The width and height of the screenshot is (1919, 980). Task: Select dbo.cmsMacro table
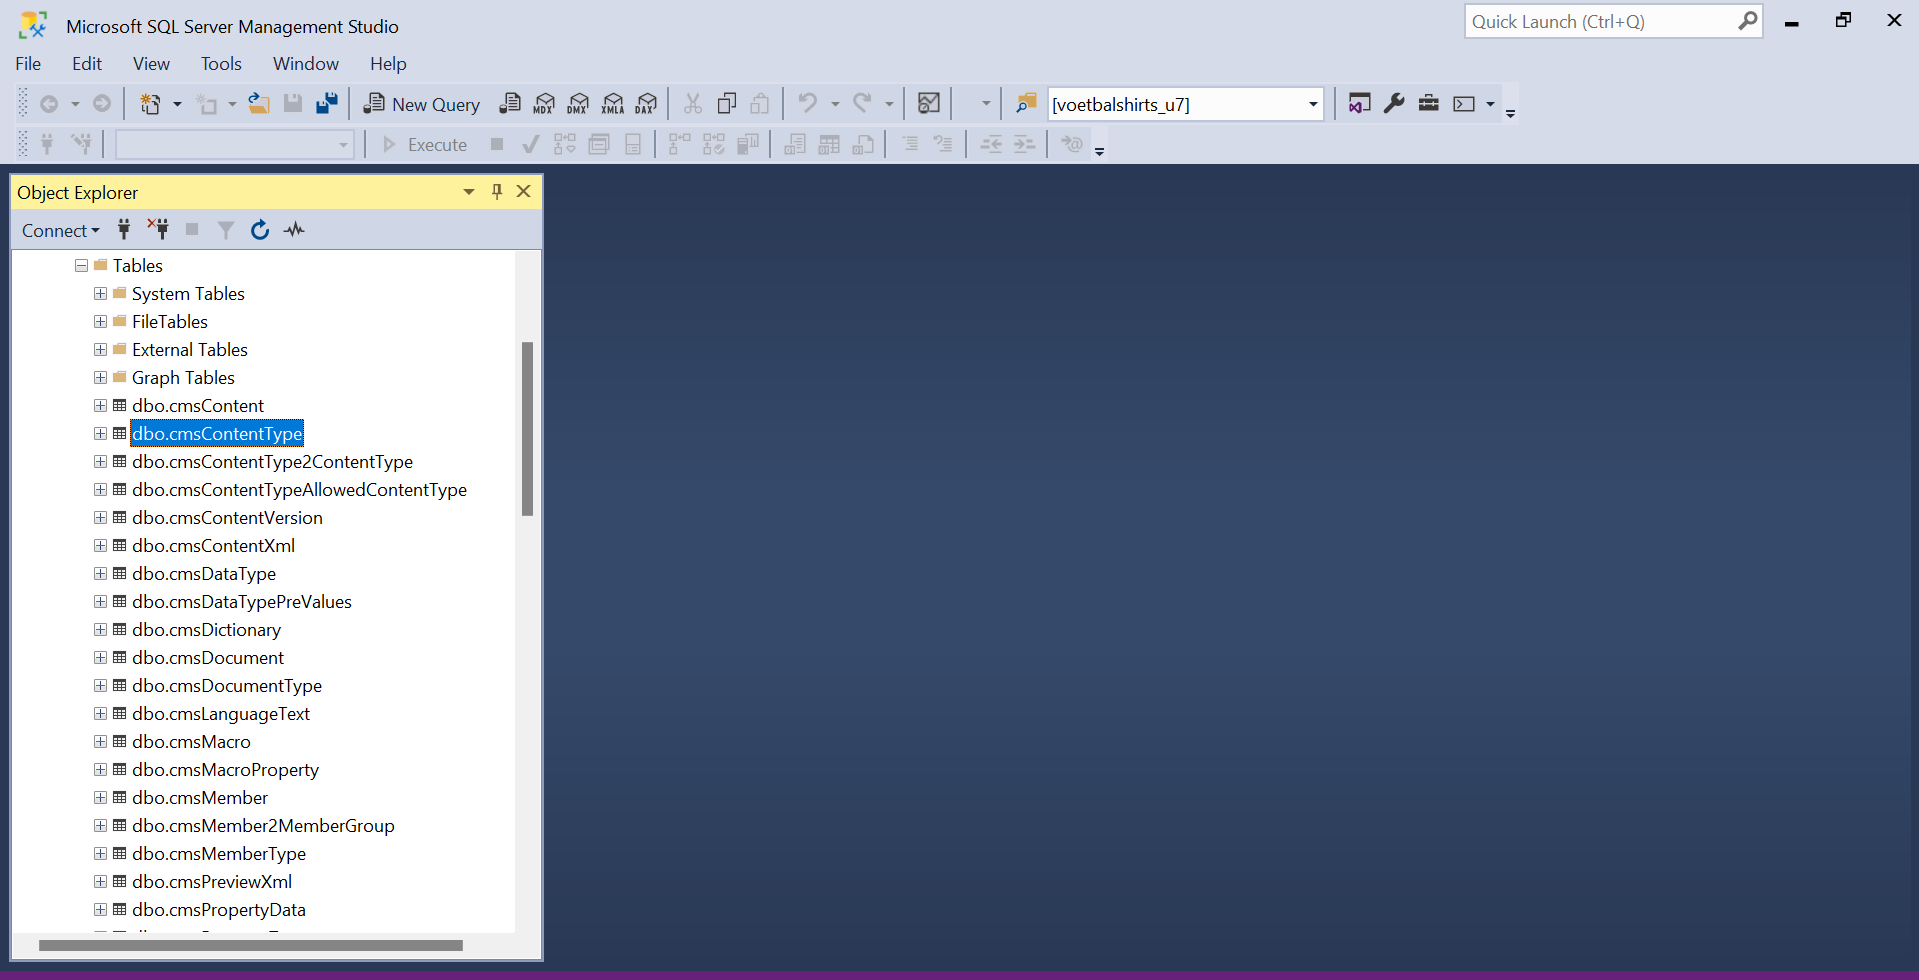[x=191, y=742]
